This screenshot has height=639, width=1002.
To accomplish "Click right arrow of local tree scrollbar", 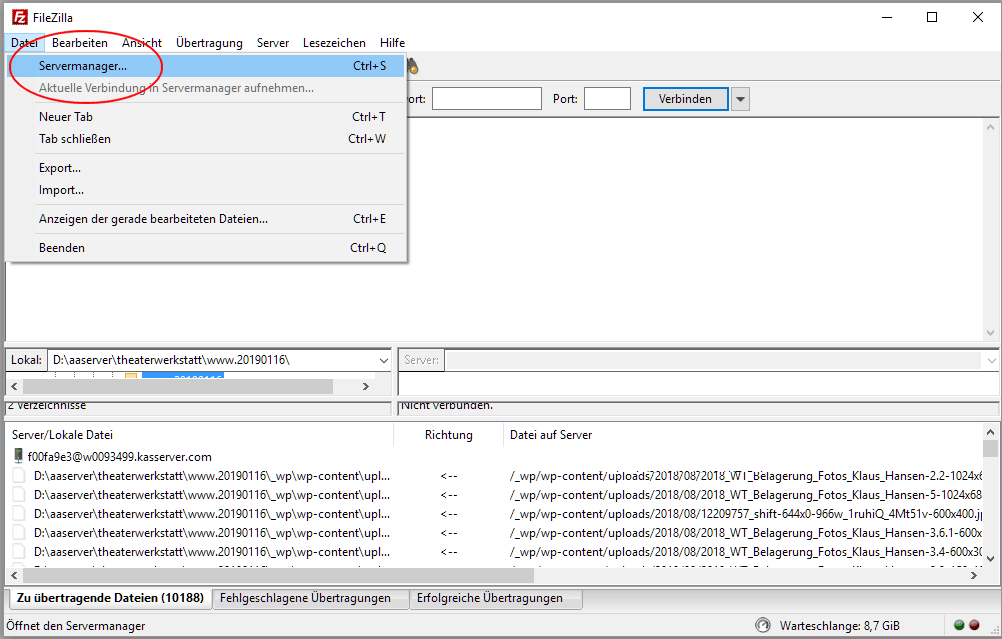I will coord(366,386).
